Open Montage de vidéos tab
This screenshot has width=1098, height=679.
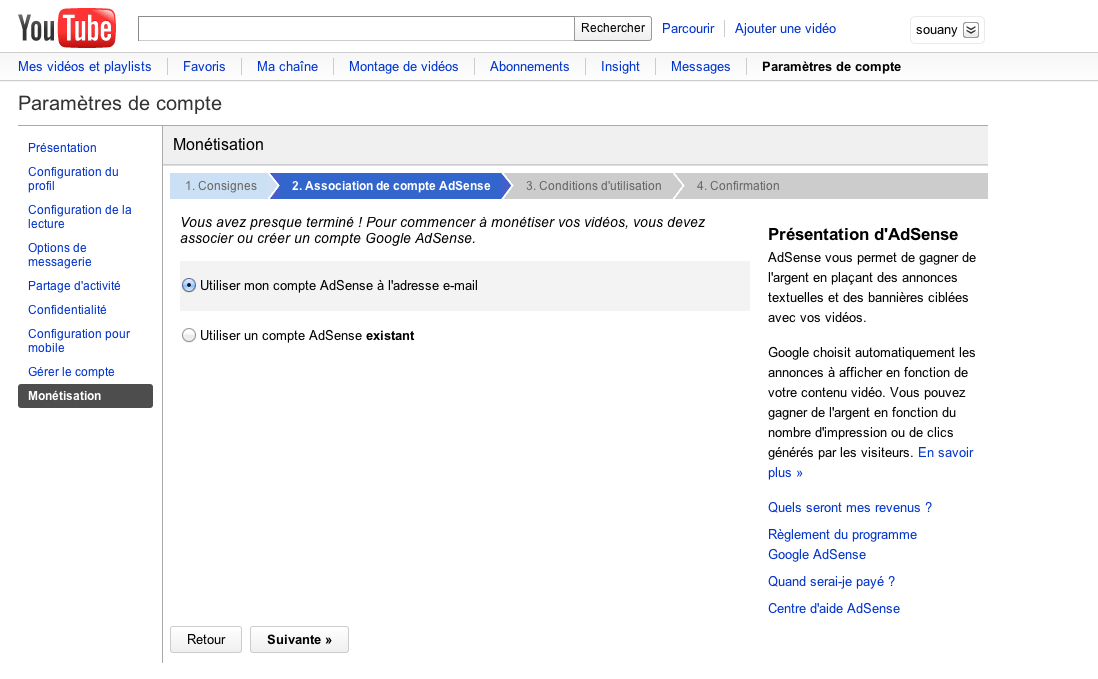403,66
